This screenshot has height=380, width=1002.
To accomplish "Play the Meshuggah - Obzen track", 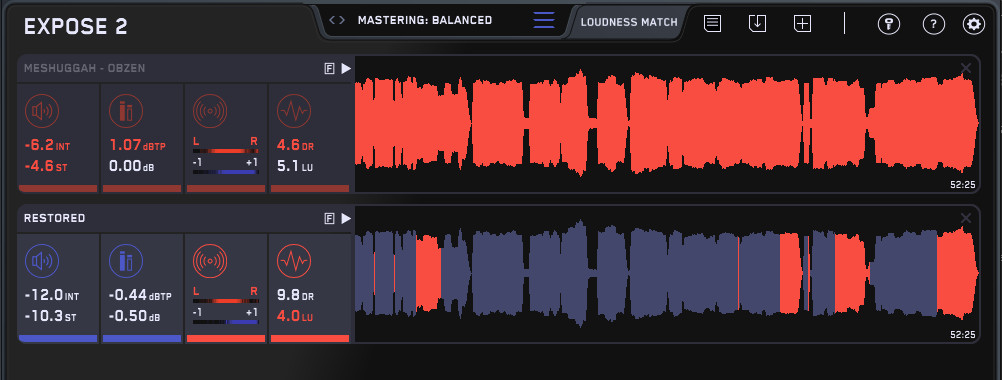I will tap(346, 68).
